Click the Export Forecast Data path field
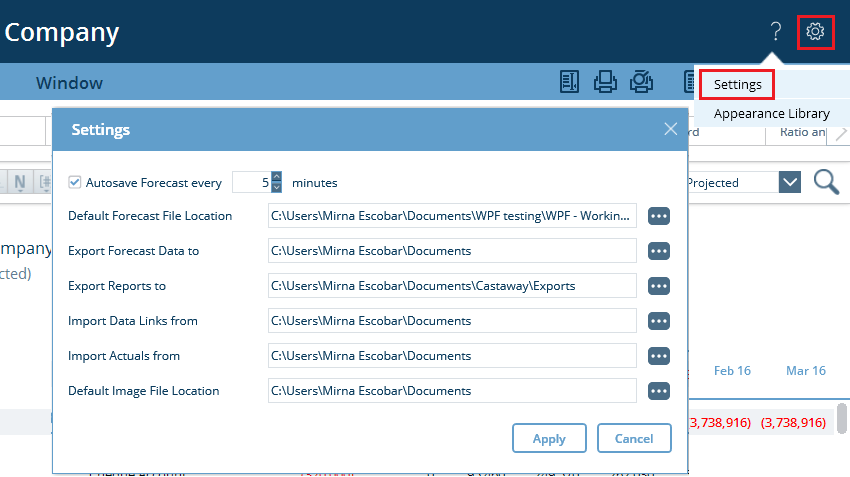Viewport: 850px width, 477px height. click(x=452, y=251)
